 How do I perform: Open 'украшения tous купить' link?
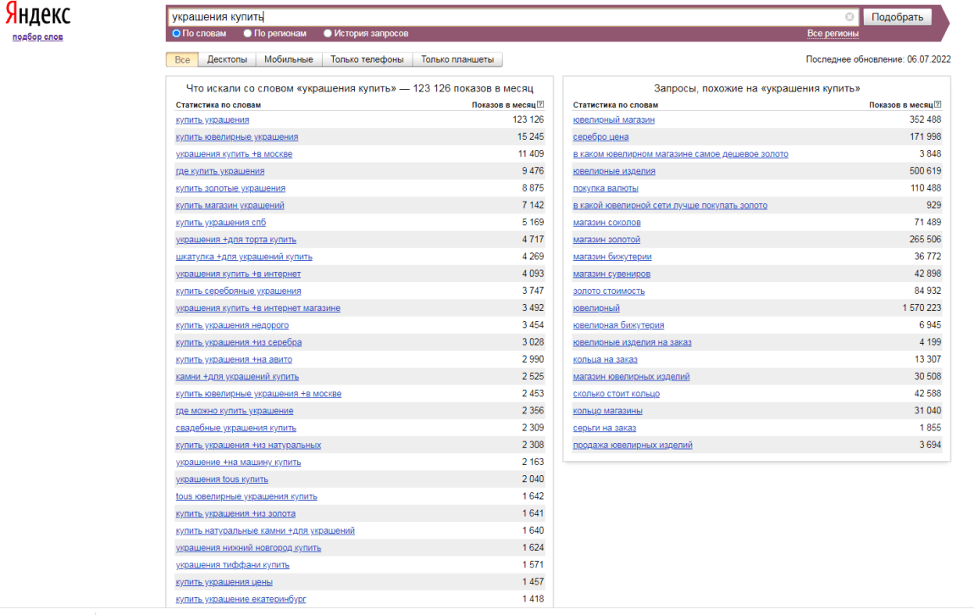tap(222, 479)
